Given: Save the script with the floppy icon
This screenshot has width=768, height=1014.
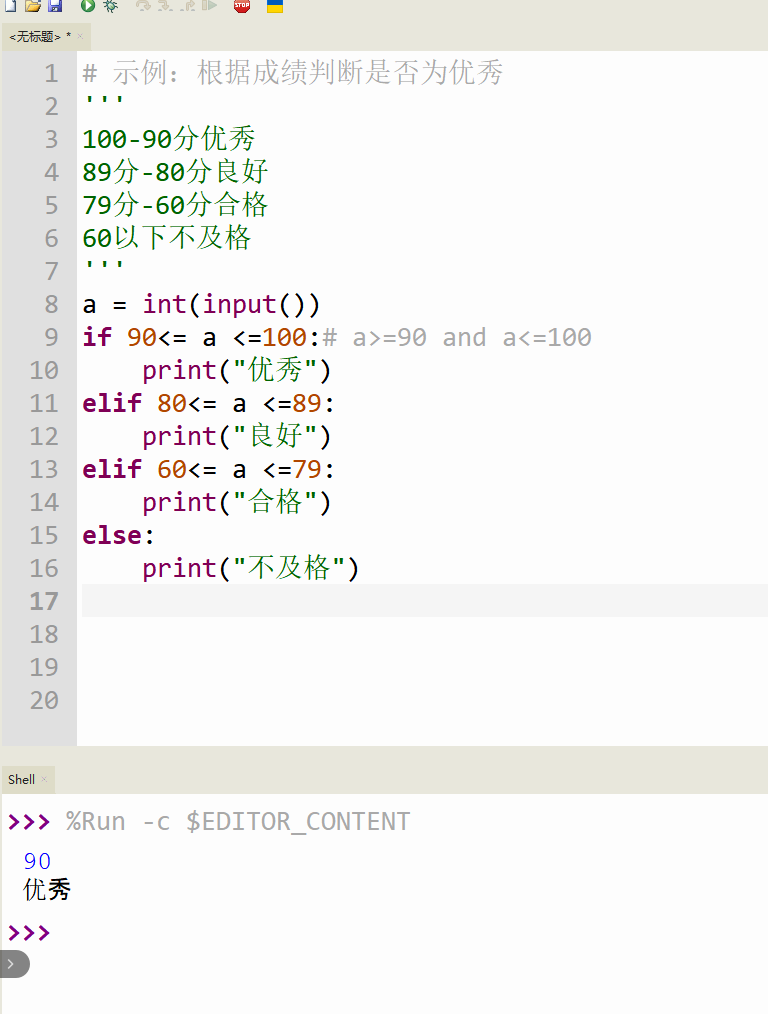Looking at the screenshot, I should pos(56,6).
